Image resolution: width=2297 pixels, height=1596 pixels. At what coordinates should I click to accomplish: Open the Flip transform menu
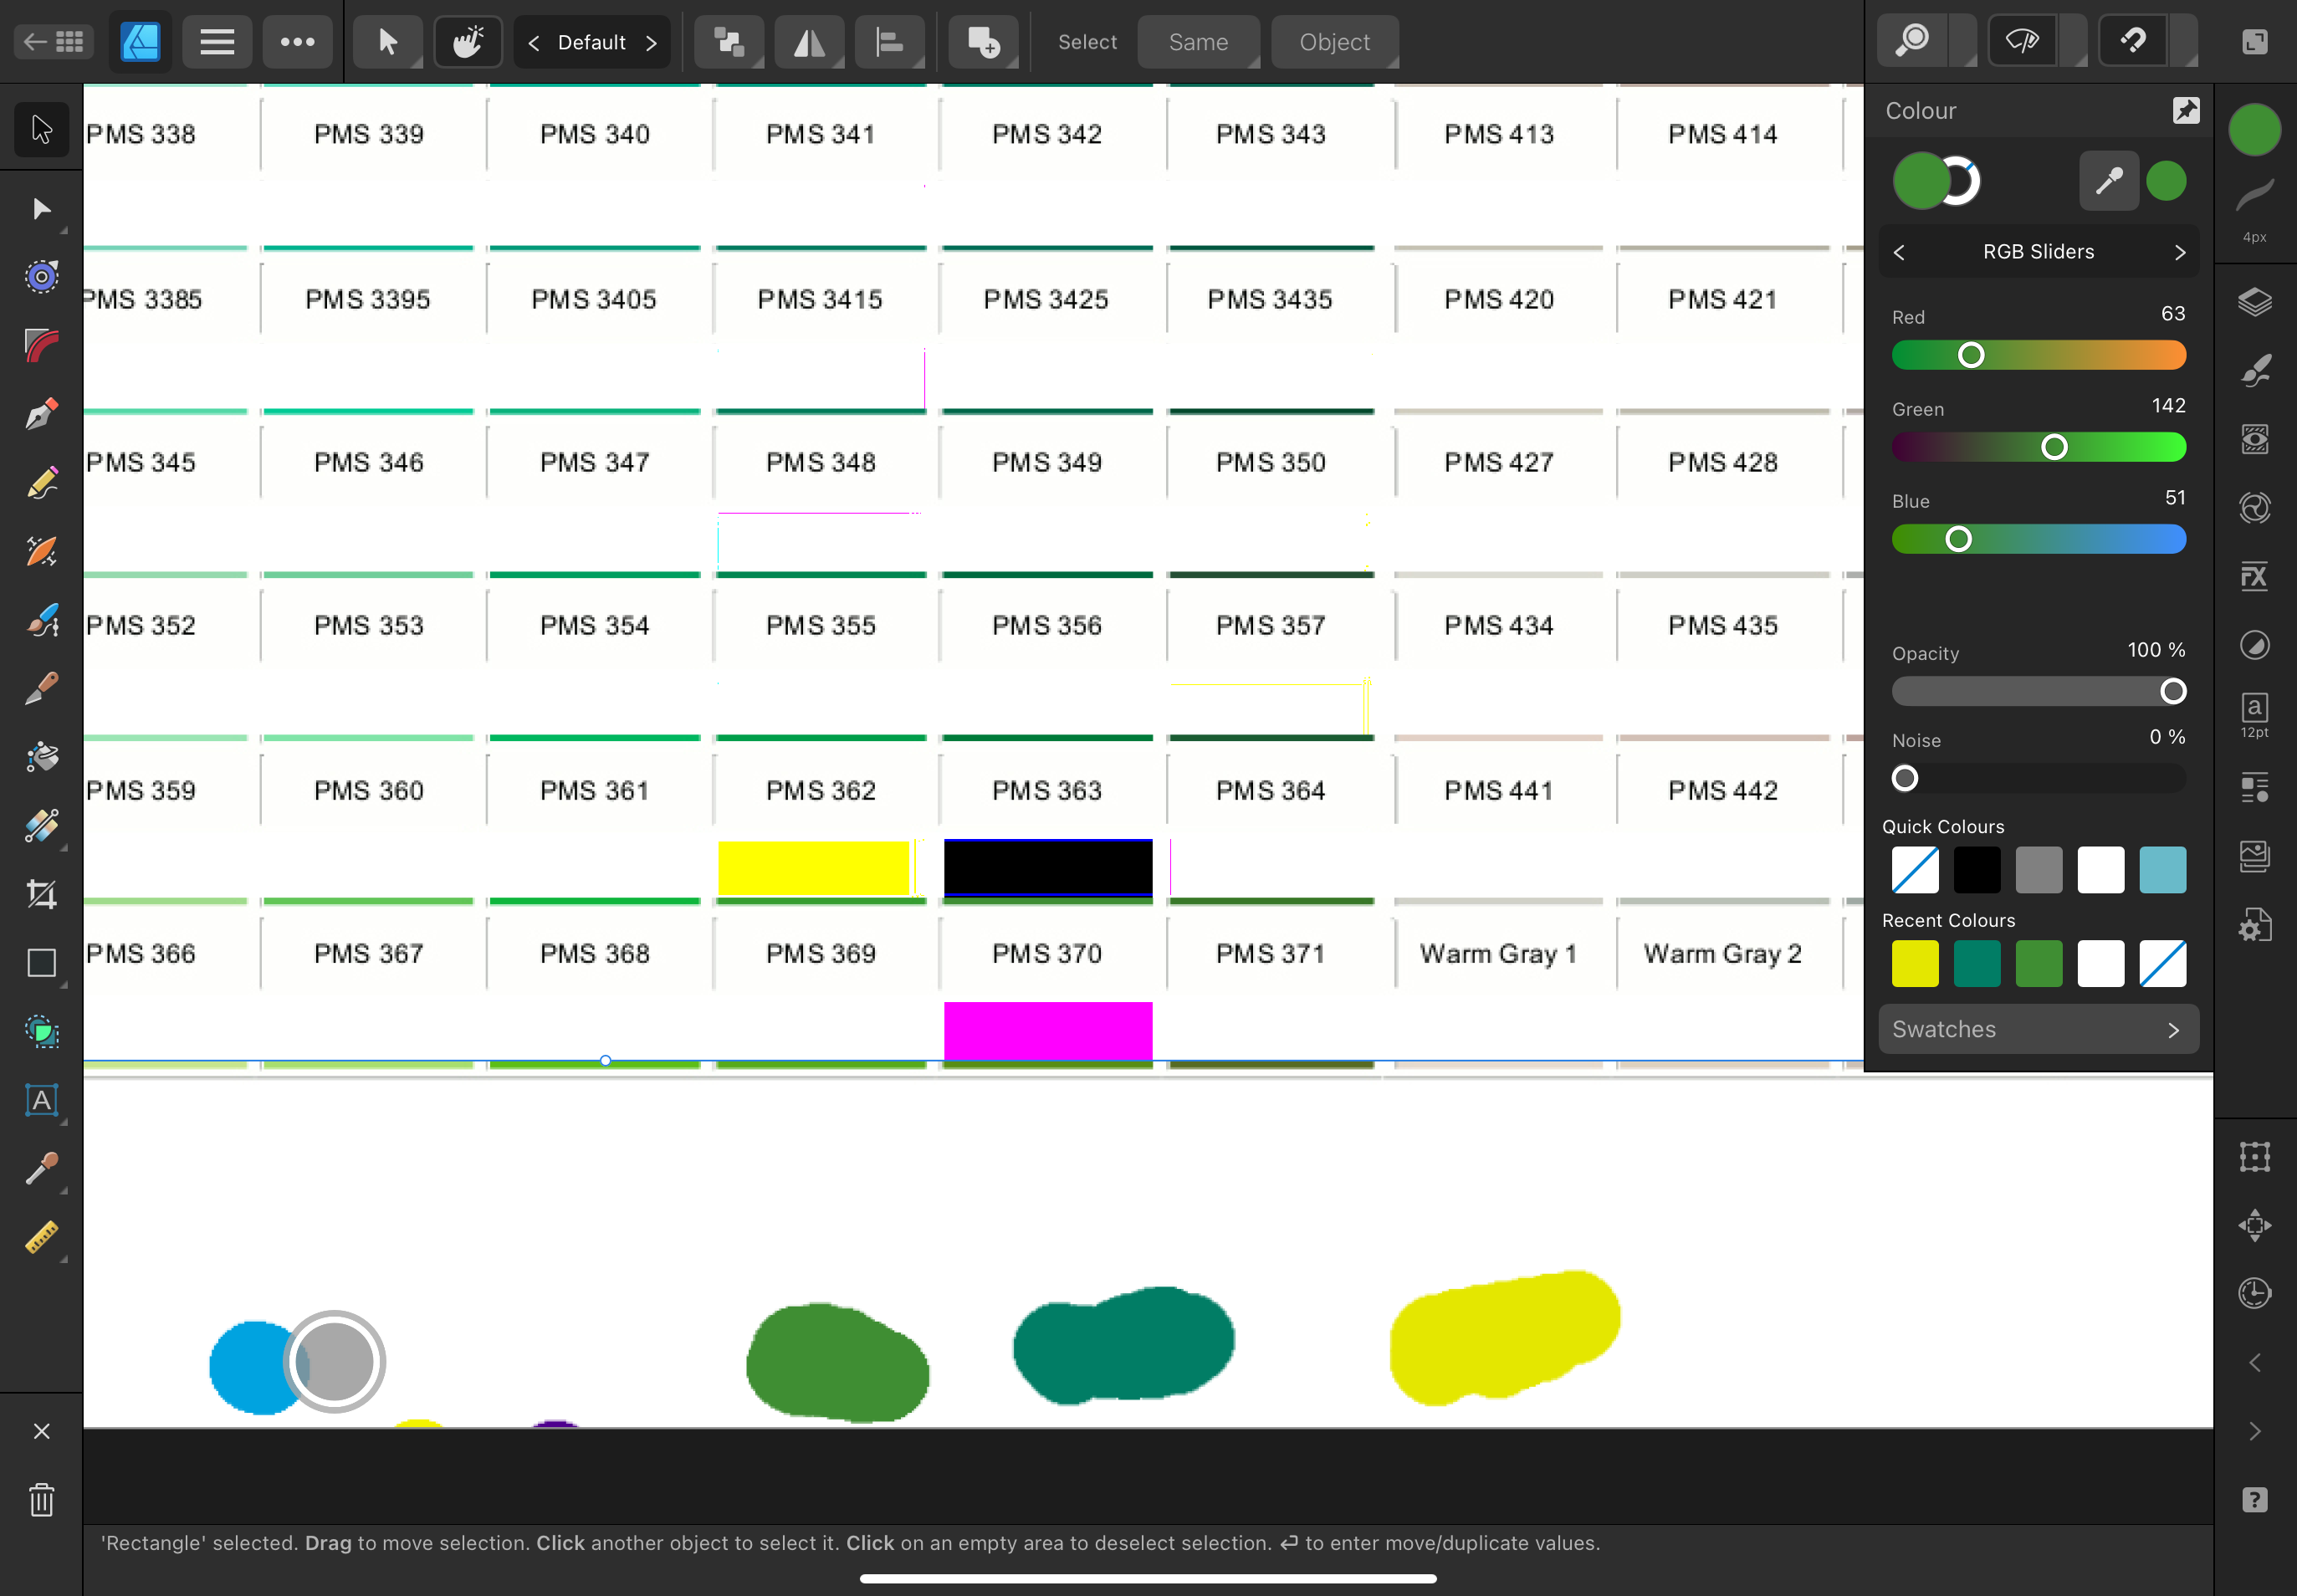809,41
